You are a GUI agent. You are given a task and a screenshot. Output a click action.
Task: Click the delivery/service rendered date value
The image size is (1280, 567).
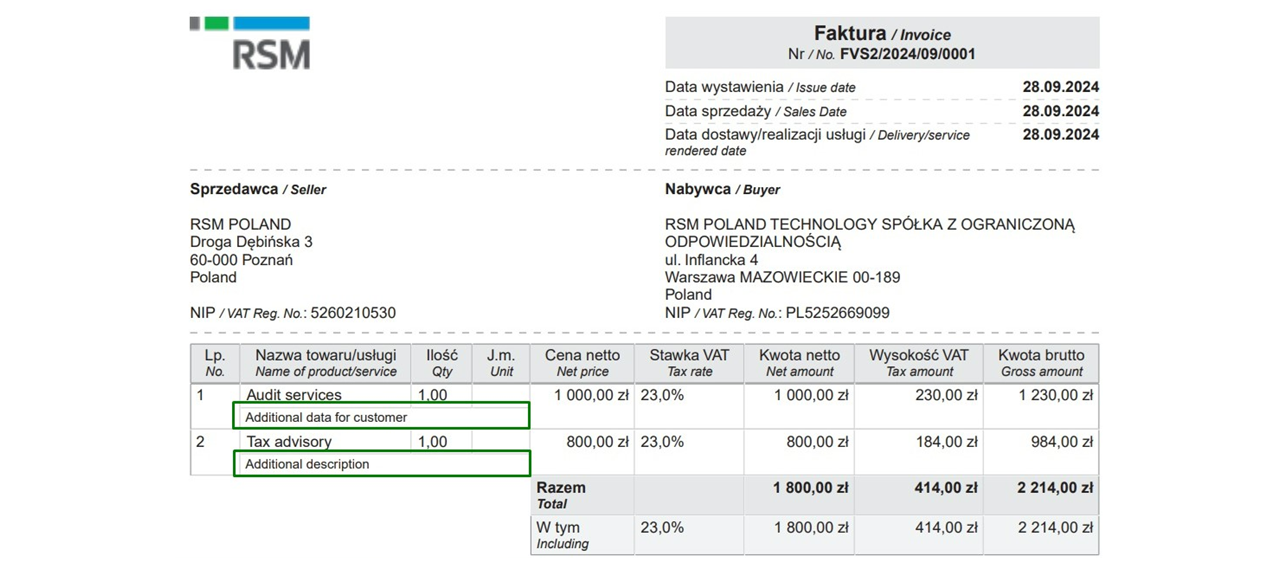point(1060,135)
